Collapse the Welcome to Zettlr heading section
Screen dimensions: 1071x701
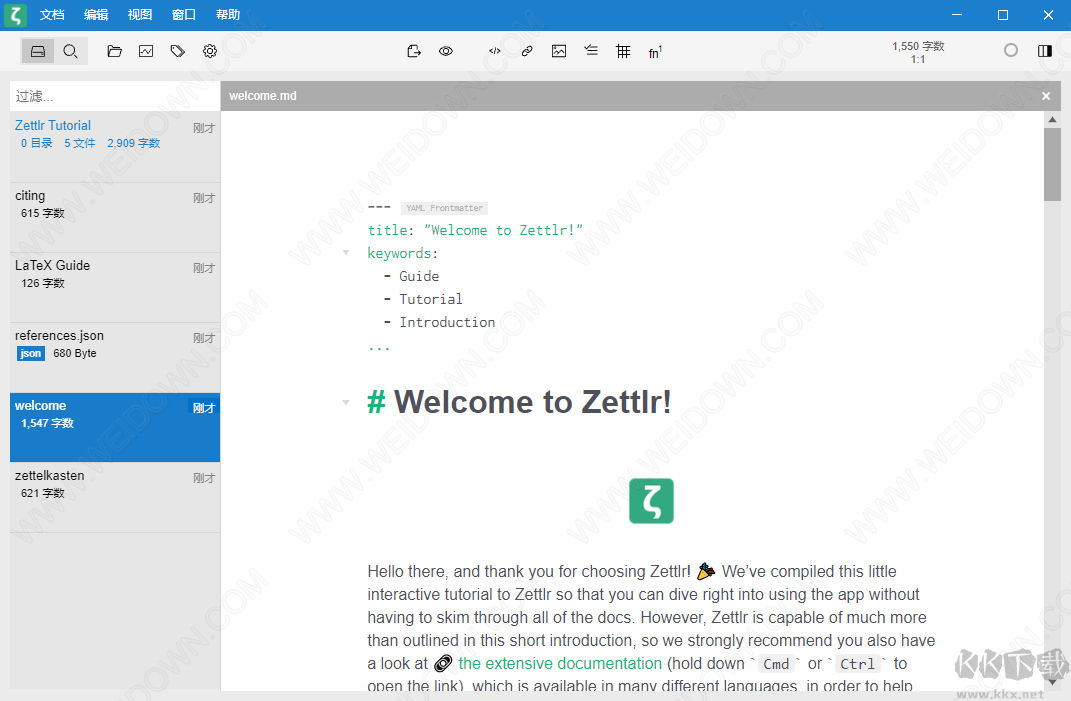346,402
